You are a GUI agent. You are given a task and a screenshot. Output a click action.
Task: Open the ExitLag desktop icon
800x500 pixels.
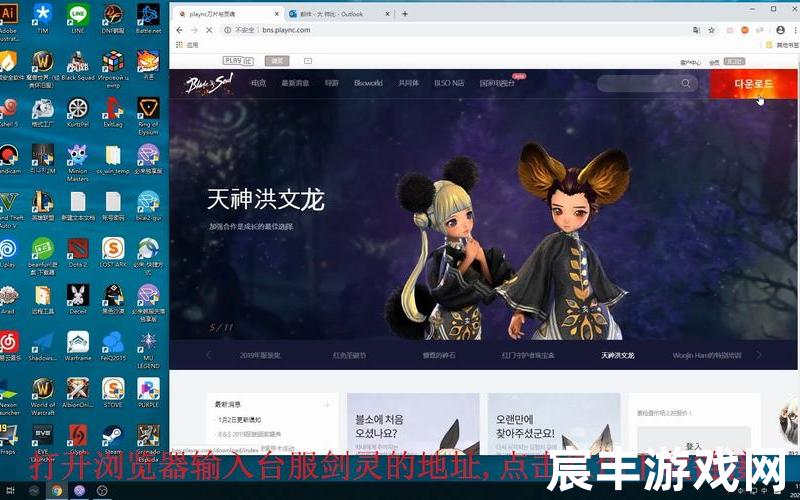click(113, 112)
